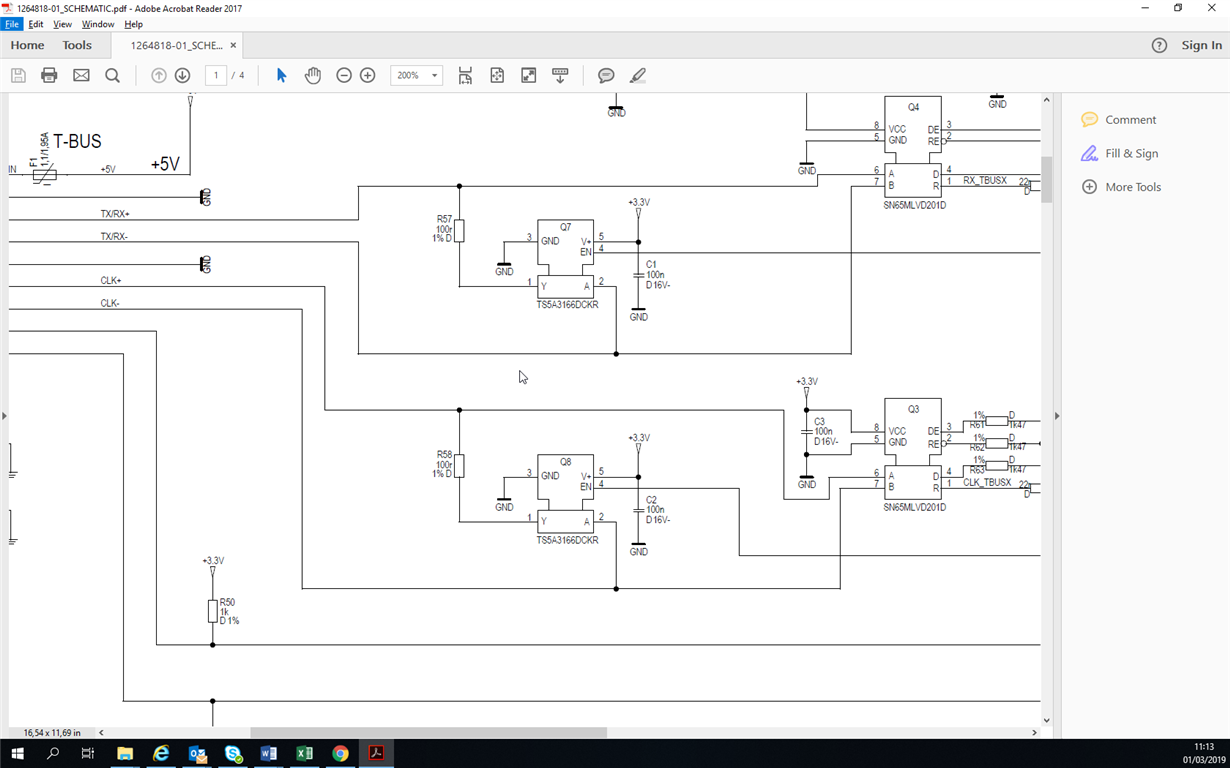Screen dimensions: 1230x768
Task: Send file by email envelope icon
Action: pyautogui.click(x=81, y=75)
